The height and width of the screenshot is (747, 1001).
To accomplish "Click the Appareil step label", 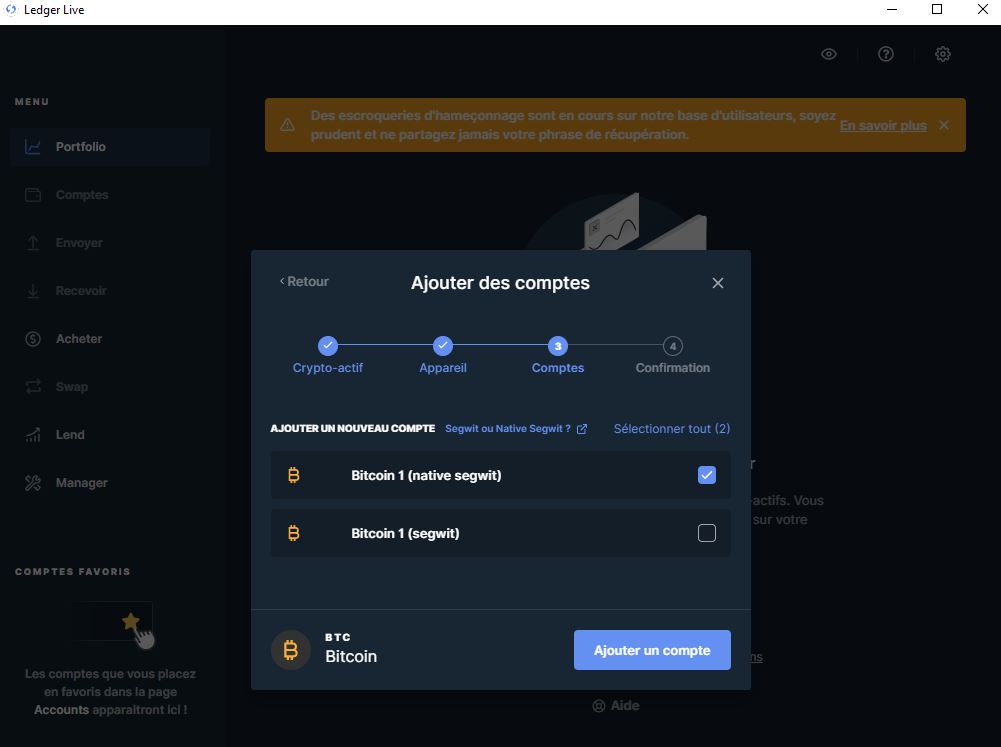I will (442, 368).
